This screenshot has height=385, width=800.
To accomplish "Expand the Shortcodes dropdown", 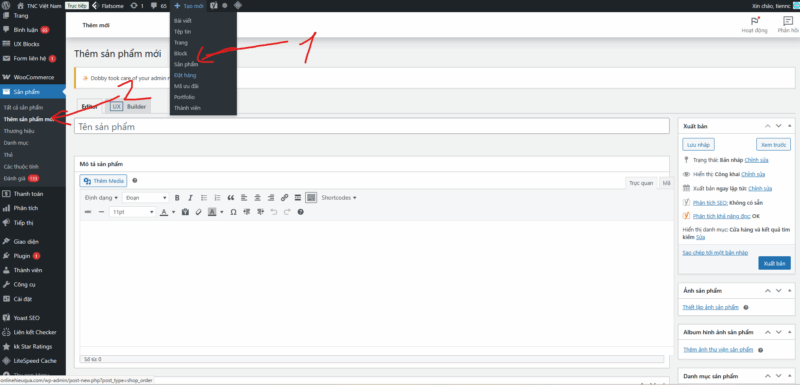I will pyautogui.click(x=339, y=198).
